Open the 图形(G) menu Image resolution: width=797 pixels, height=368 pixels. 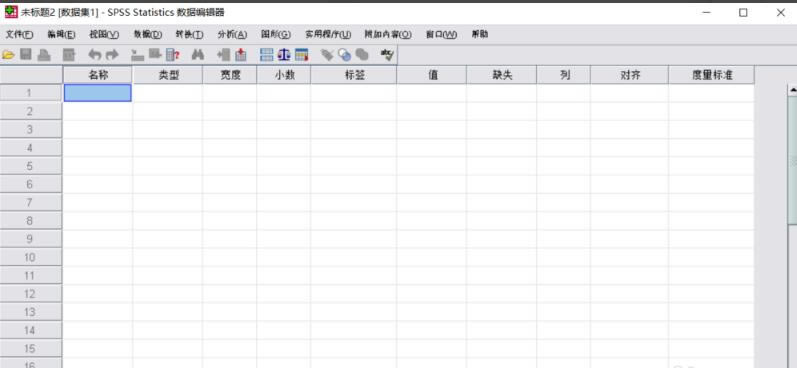tap(276, 35)
